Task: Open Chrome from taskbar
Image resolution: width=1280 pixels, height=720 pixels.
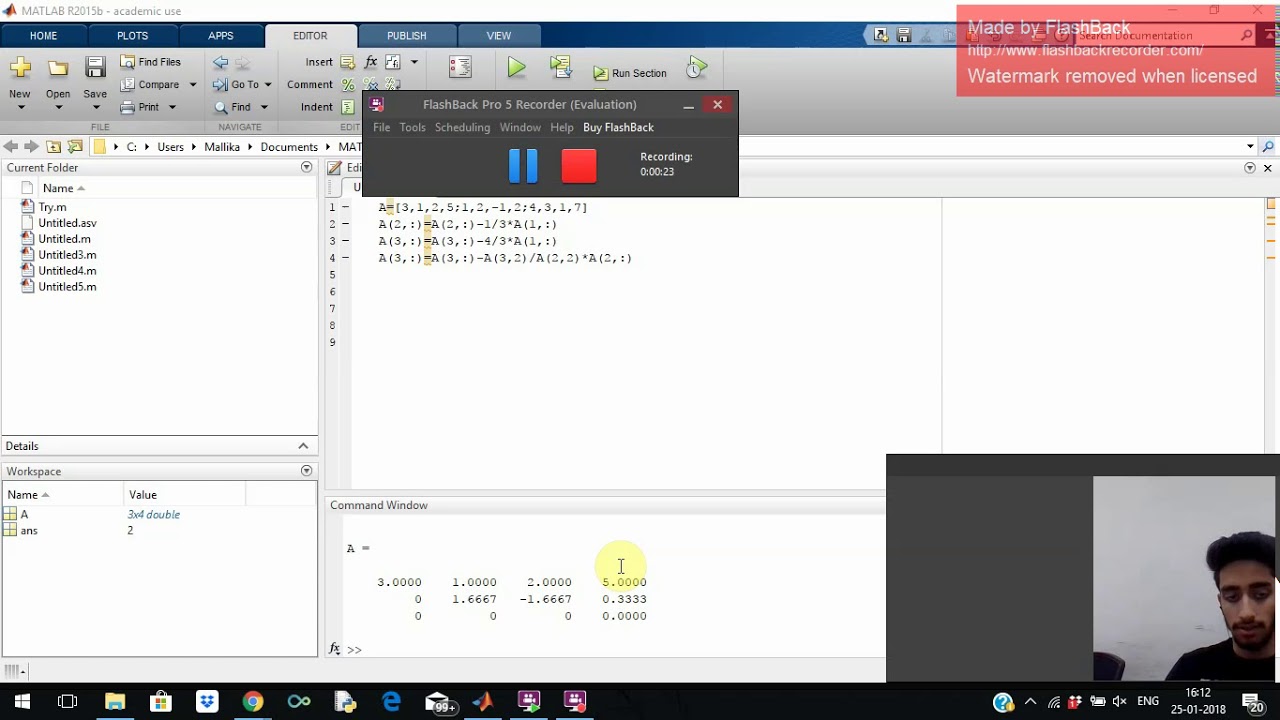Action: tap(253, 701)
